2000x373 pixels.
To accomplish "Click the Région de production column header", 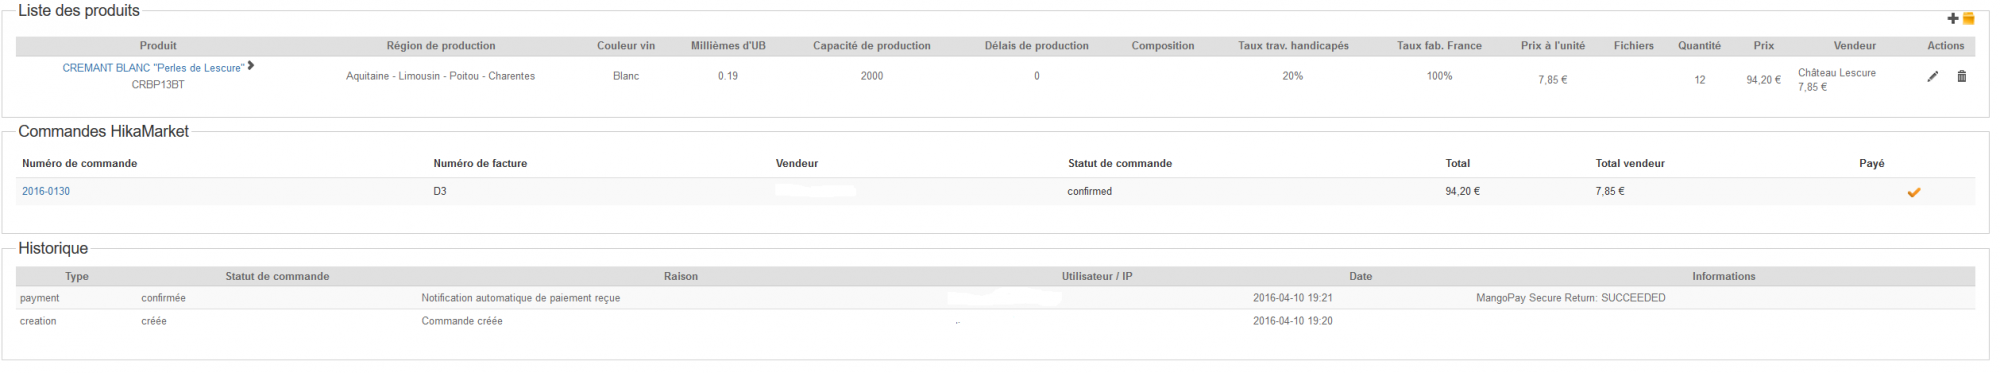I will tap(441, 46).
